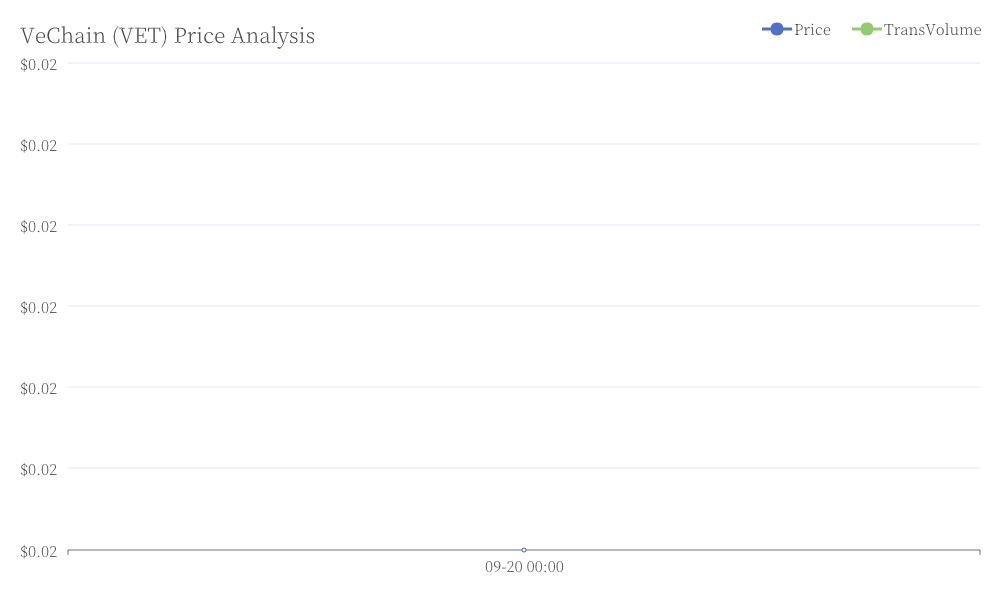Click the bottommost $0.02 y-axis label
Screen dimensions: 1000x600
38,552
